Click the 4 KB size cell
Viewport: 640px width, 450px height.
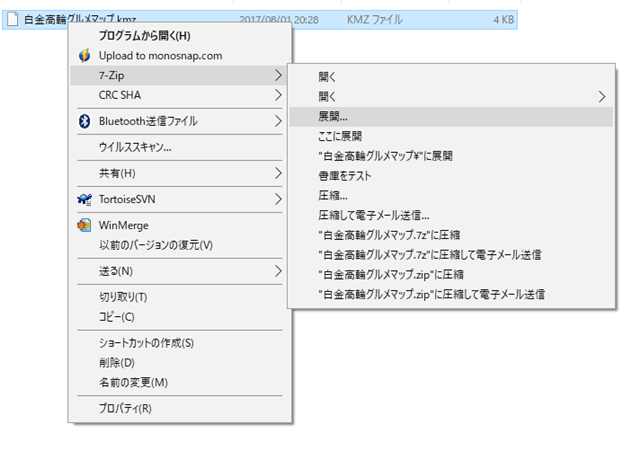coord(503,20)
